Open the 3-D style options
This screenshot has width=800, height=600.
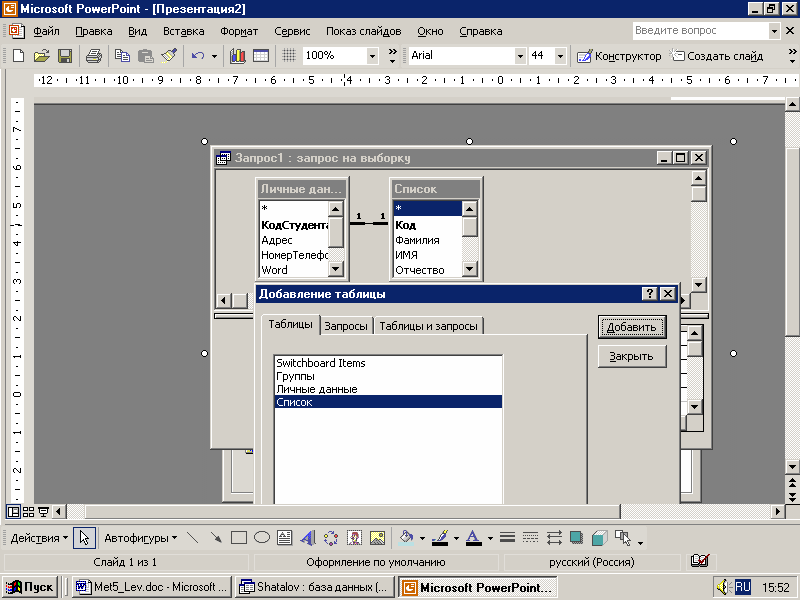pyautogui.click(x=600, y=538)
